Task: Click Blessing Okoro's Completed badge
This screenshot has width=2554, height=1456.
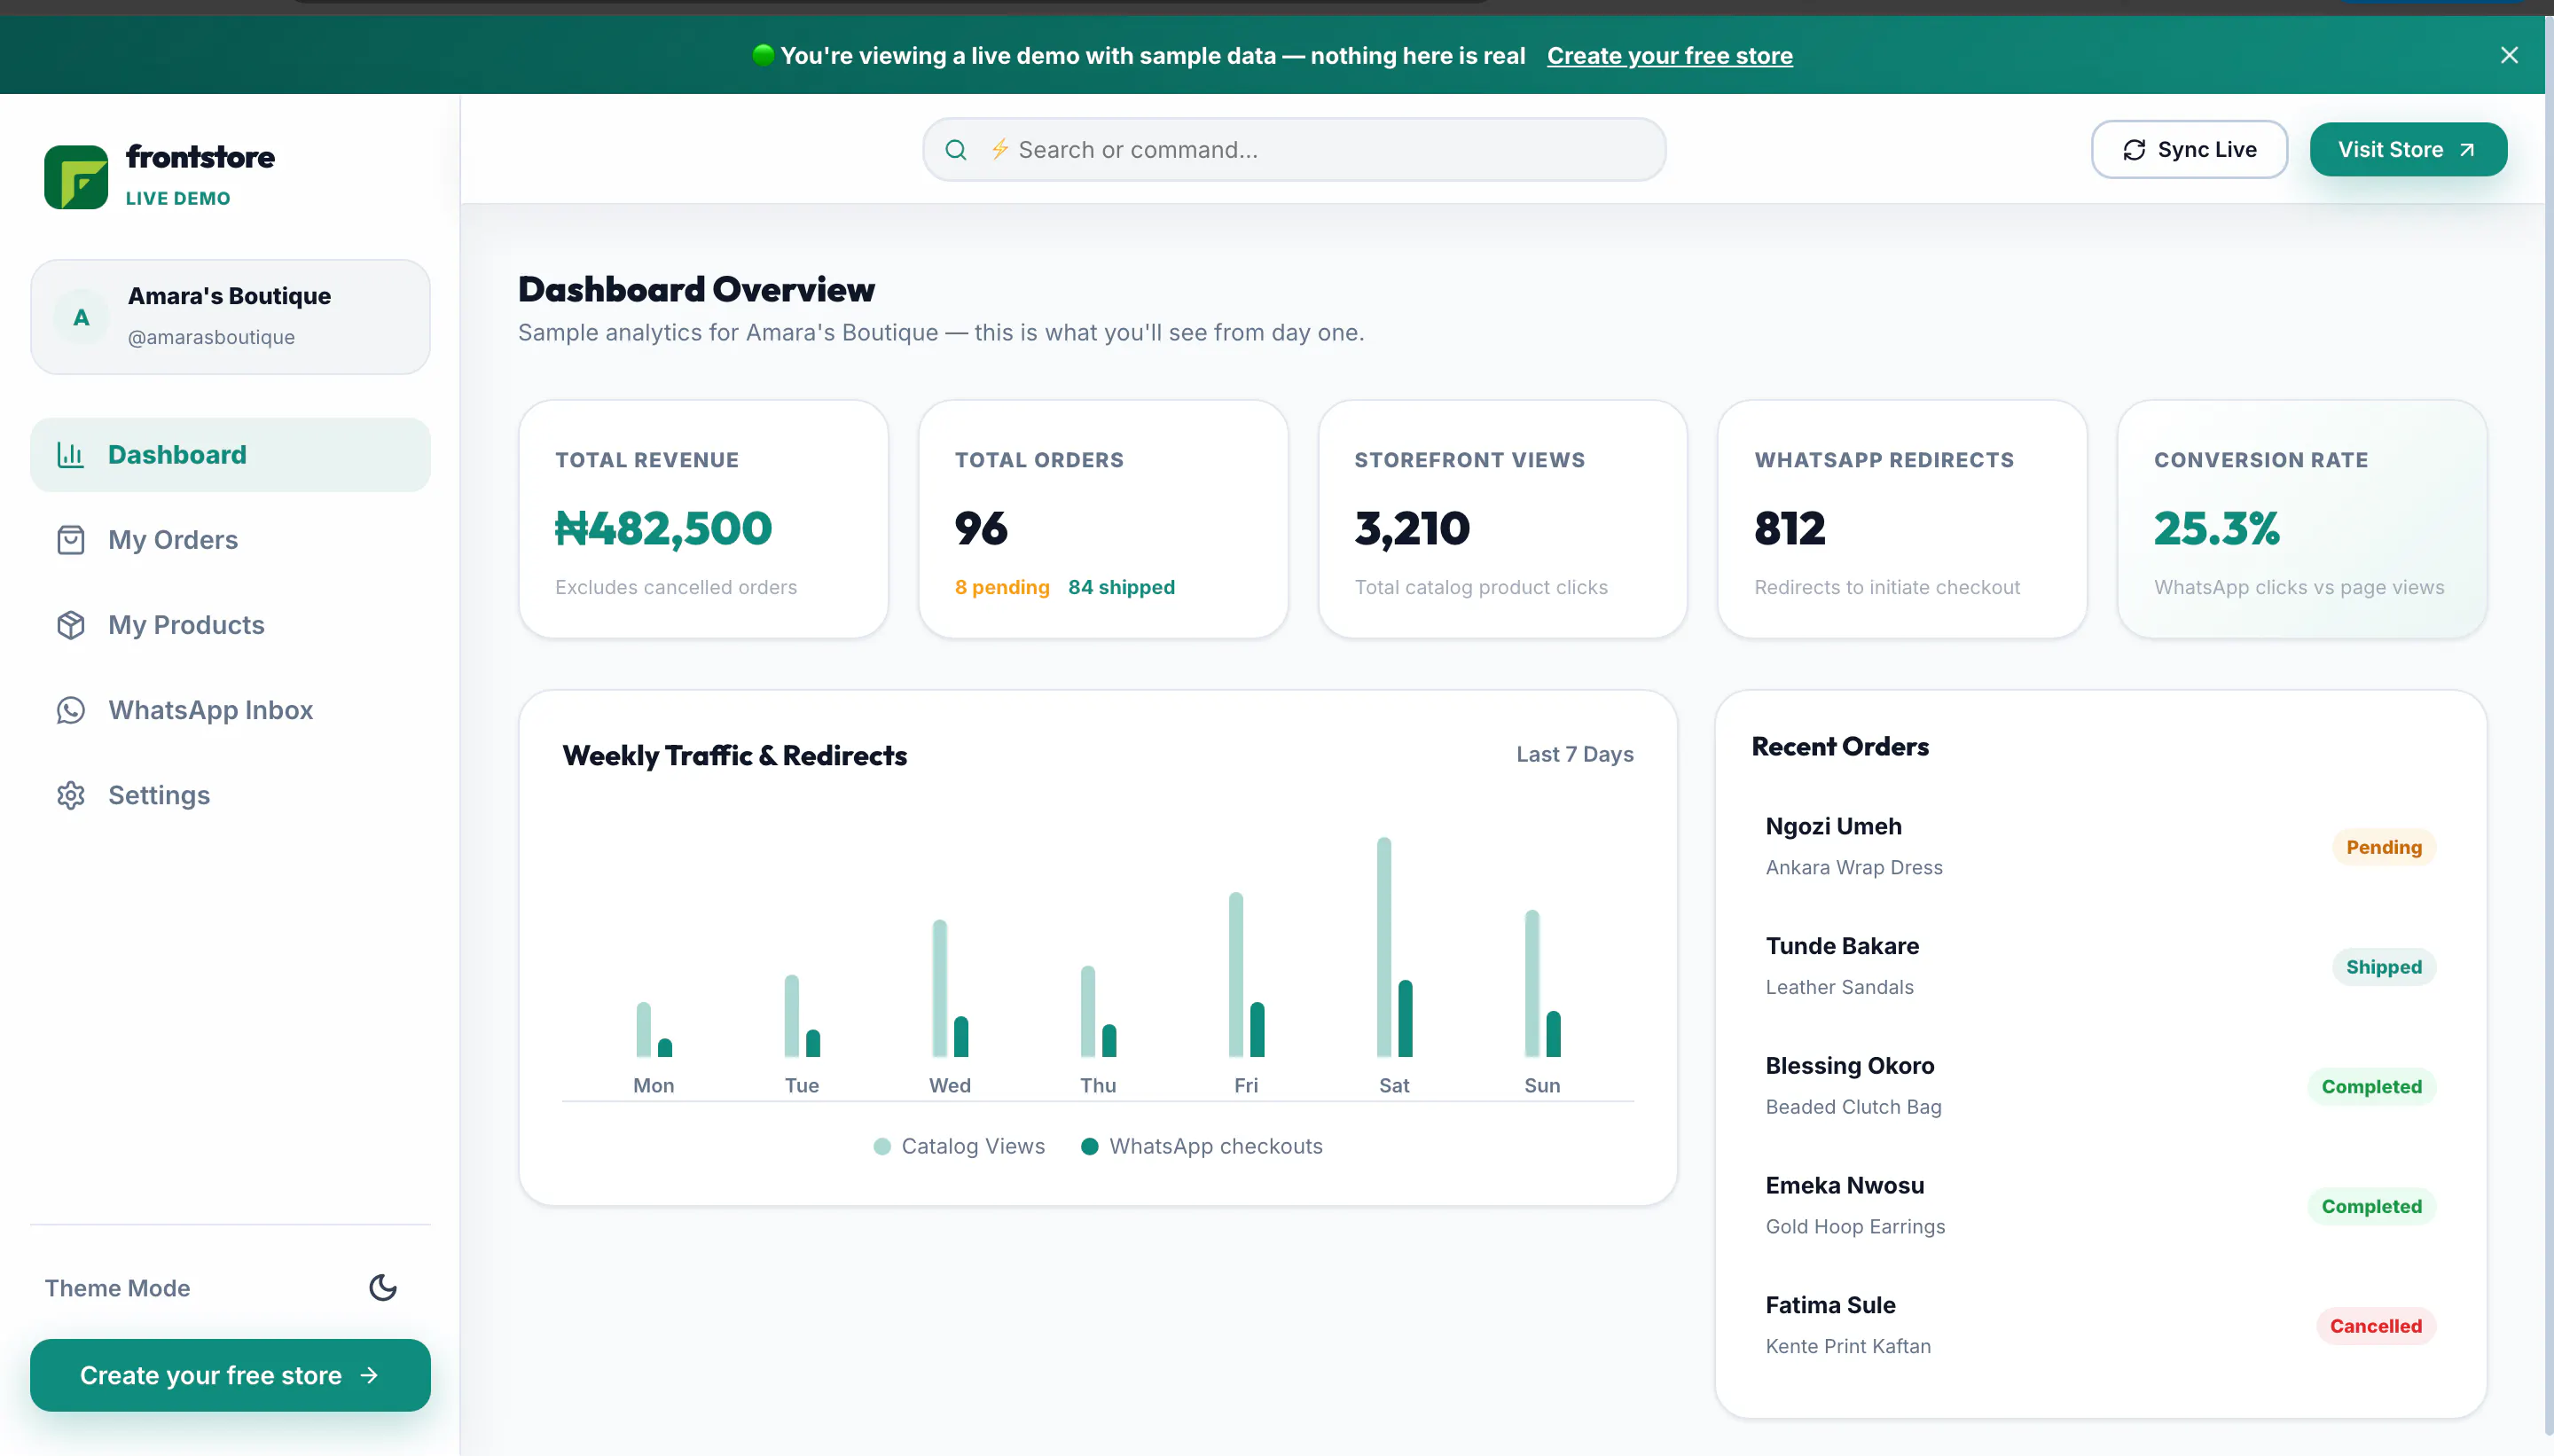Action: pos(2371,1087)
